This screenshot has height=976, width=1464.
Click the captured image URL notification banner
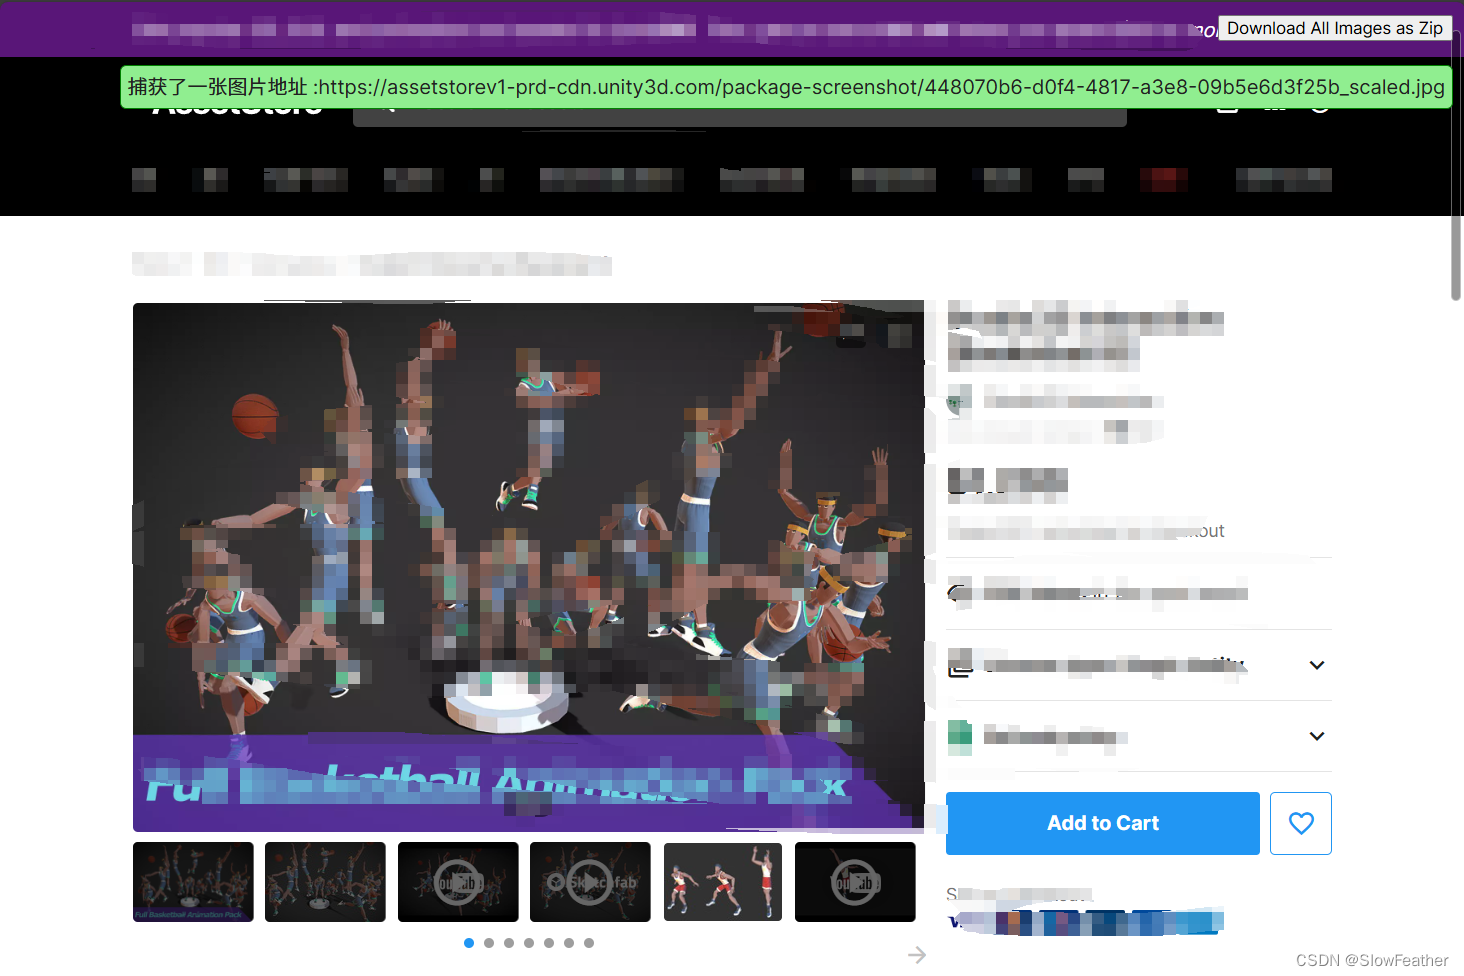[786, 87]
